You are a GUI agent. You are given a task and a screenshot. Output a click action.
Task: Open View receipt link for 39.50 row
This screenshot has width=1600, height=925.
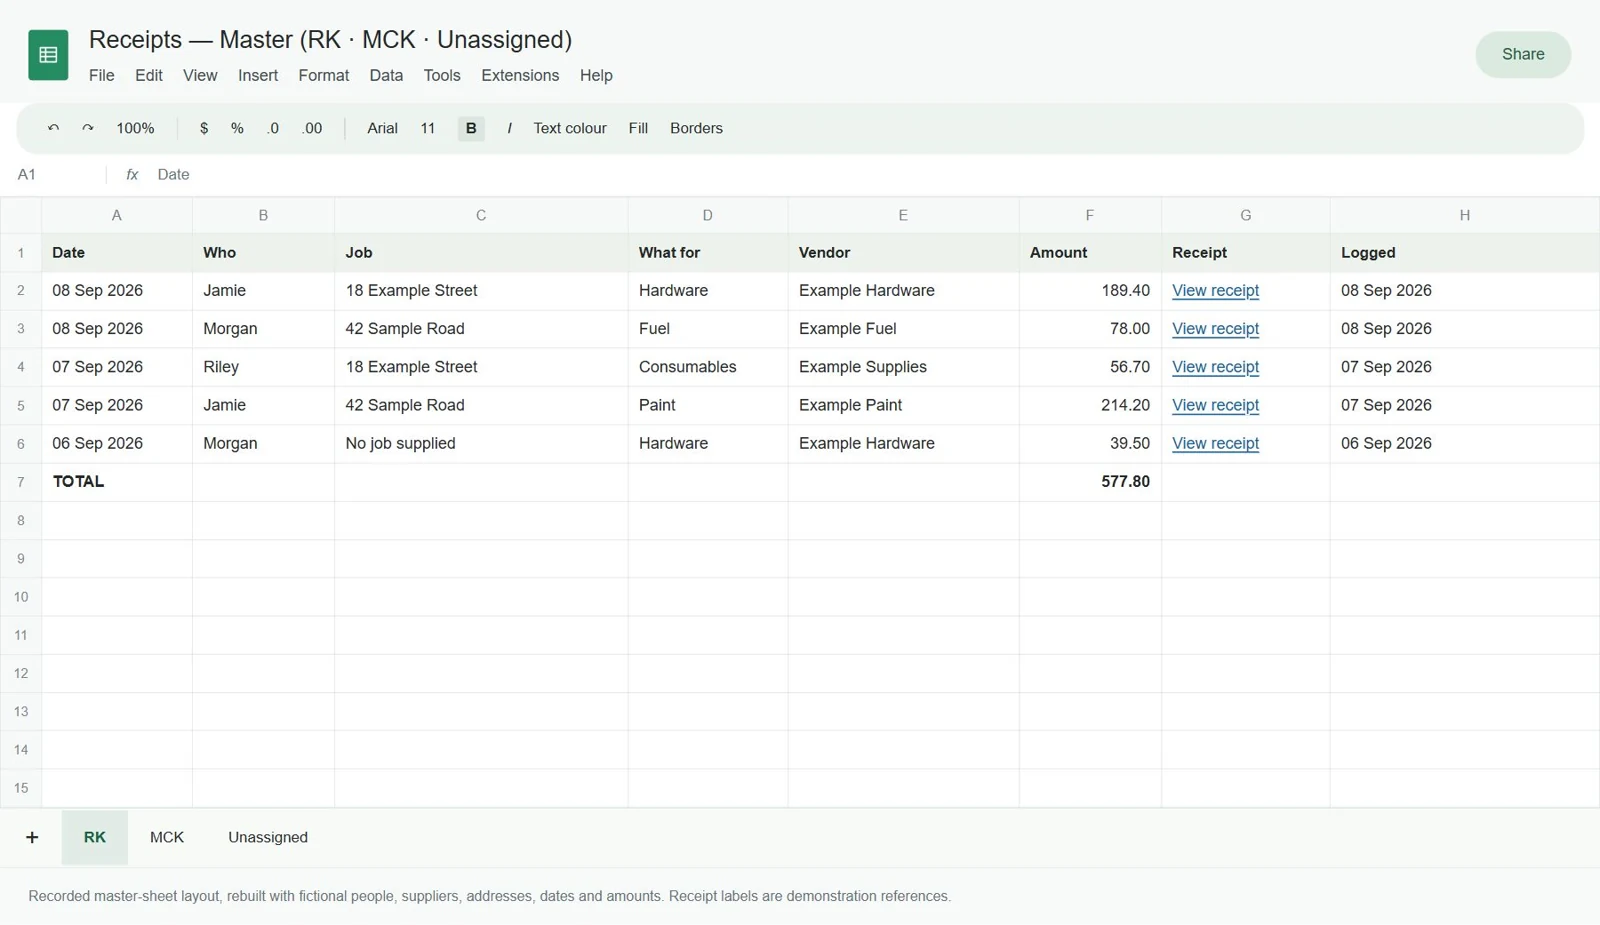tap(1215, 443)
